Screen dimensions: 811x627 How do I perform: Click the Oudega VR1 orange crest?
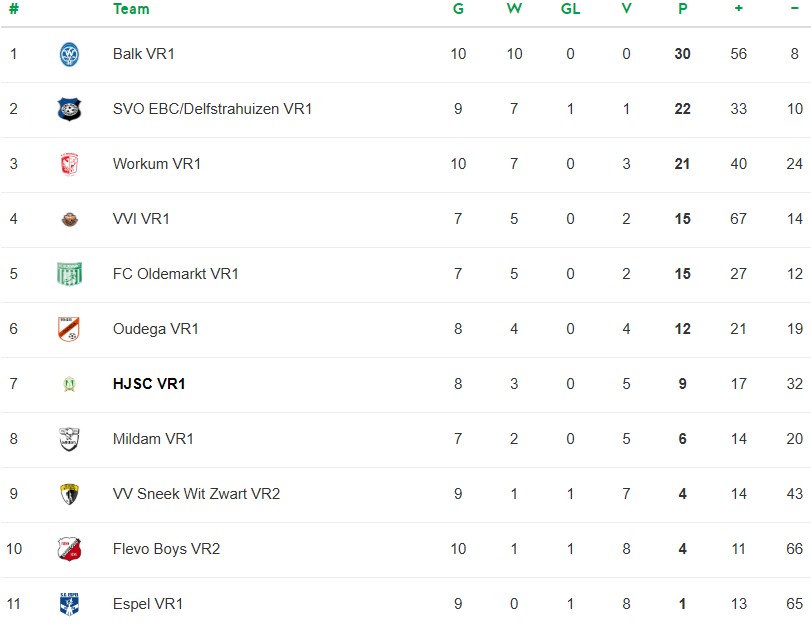pyautogui.click(x=69, y=329)
